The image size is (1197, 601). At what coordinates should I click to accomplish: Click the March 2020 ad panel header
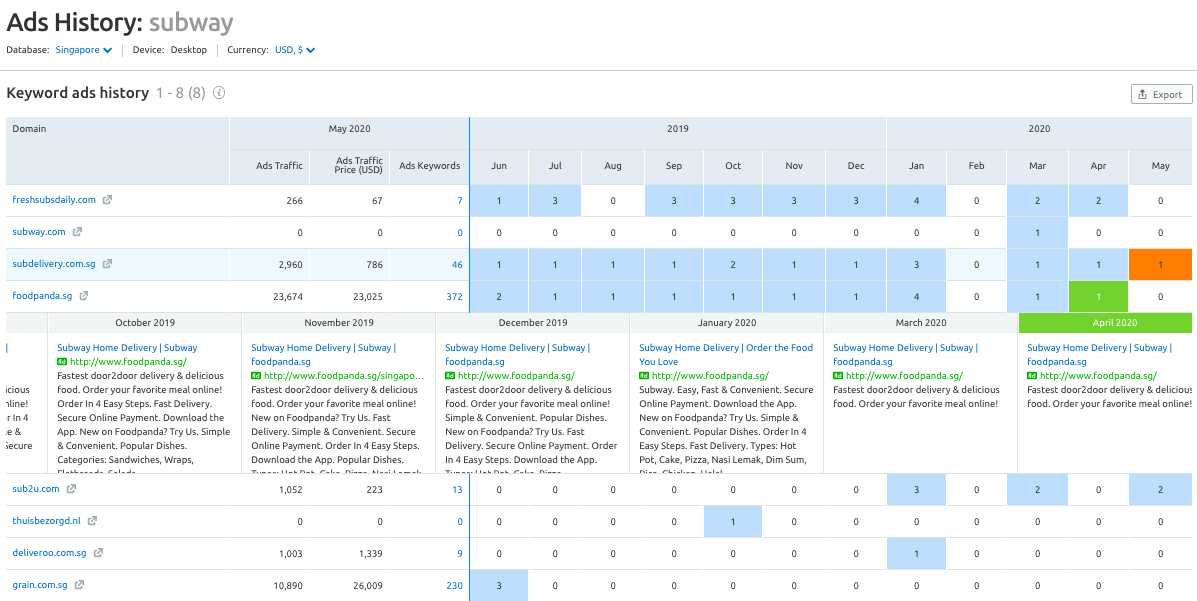point(920,322)
